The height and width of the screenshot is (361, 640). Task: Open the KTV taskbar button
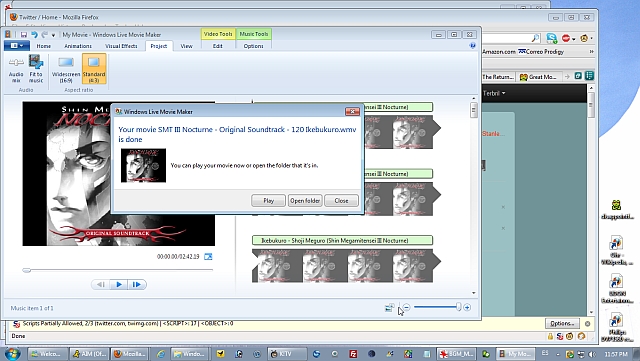(x=287, y=354)
